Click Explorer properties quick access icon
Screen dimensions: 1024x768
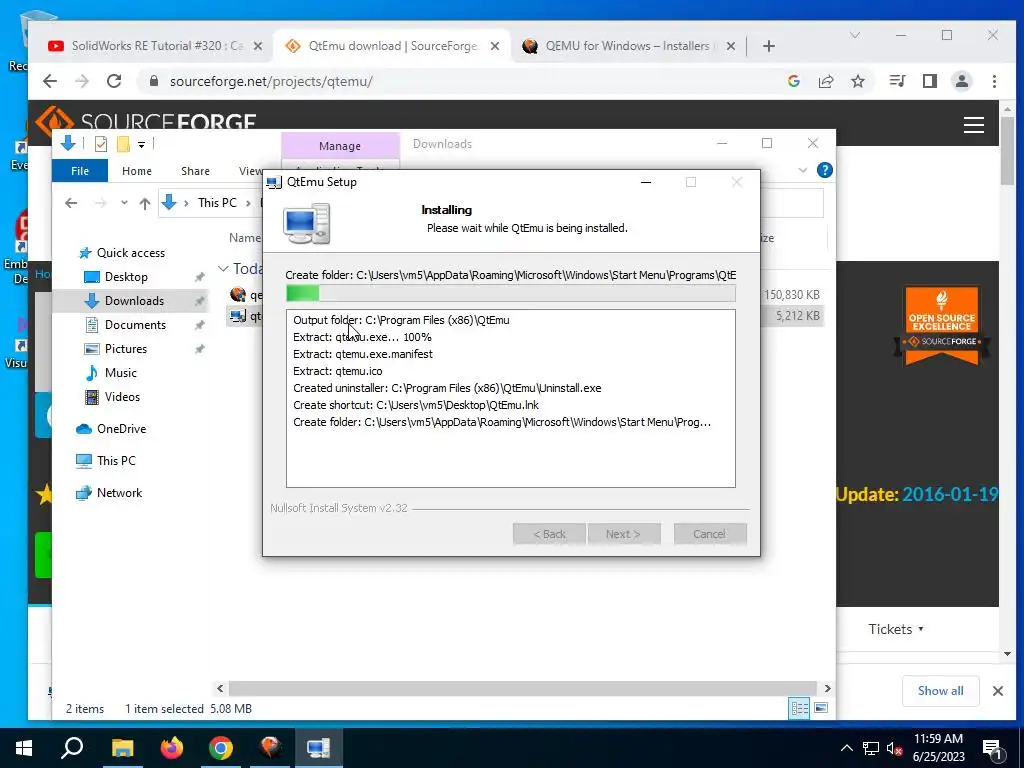pyautogui.click(x=101, y=144)
